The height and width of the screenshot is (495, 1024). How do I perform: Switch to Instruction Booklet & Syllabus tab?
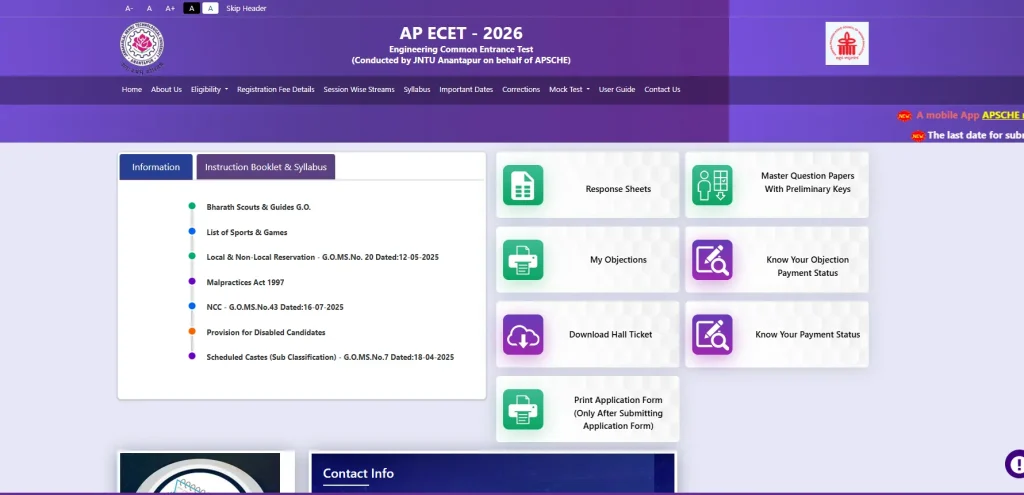(x=266, y=167)
